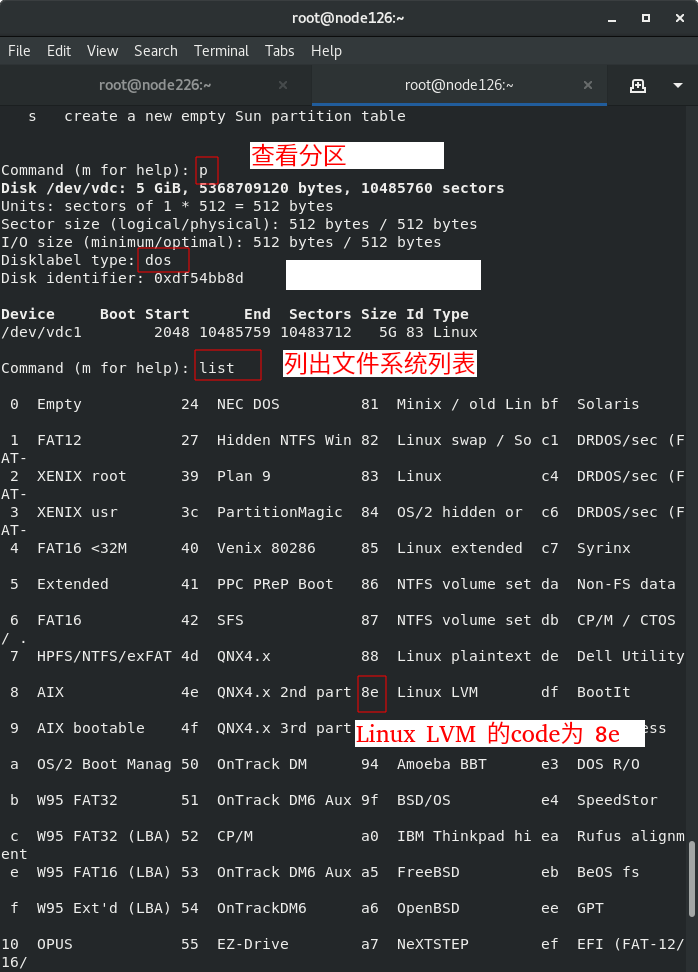Click the new tab icon button
The image size is (698, 972).
pyautogui.click(x=637, y=86)
